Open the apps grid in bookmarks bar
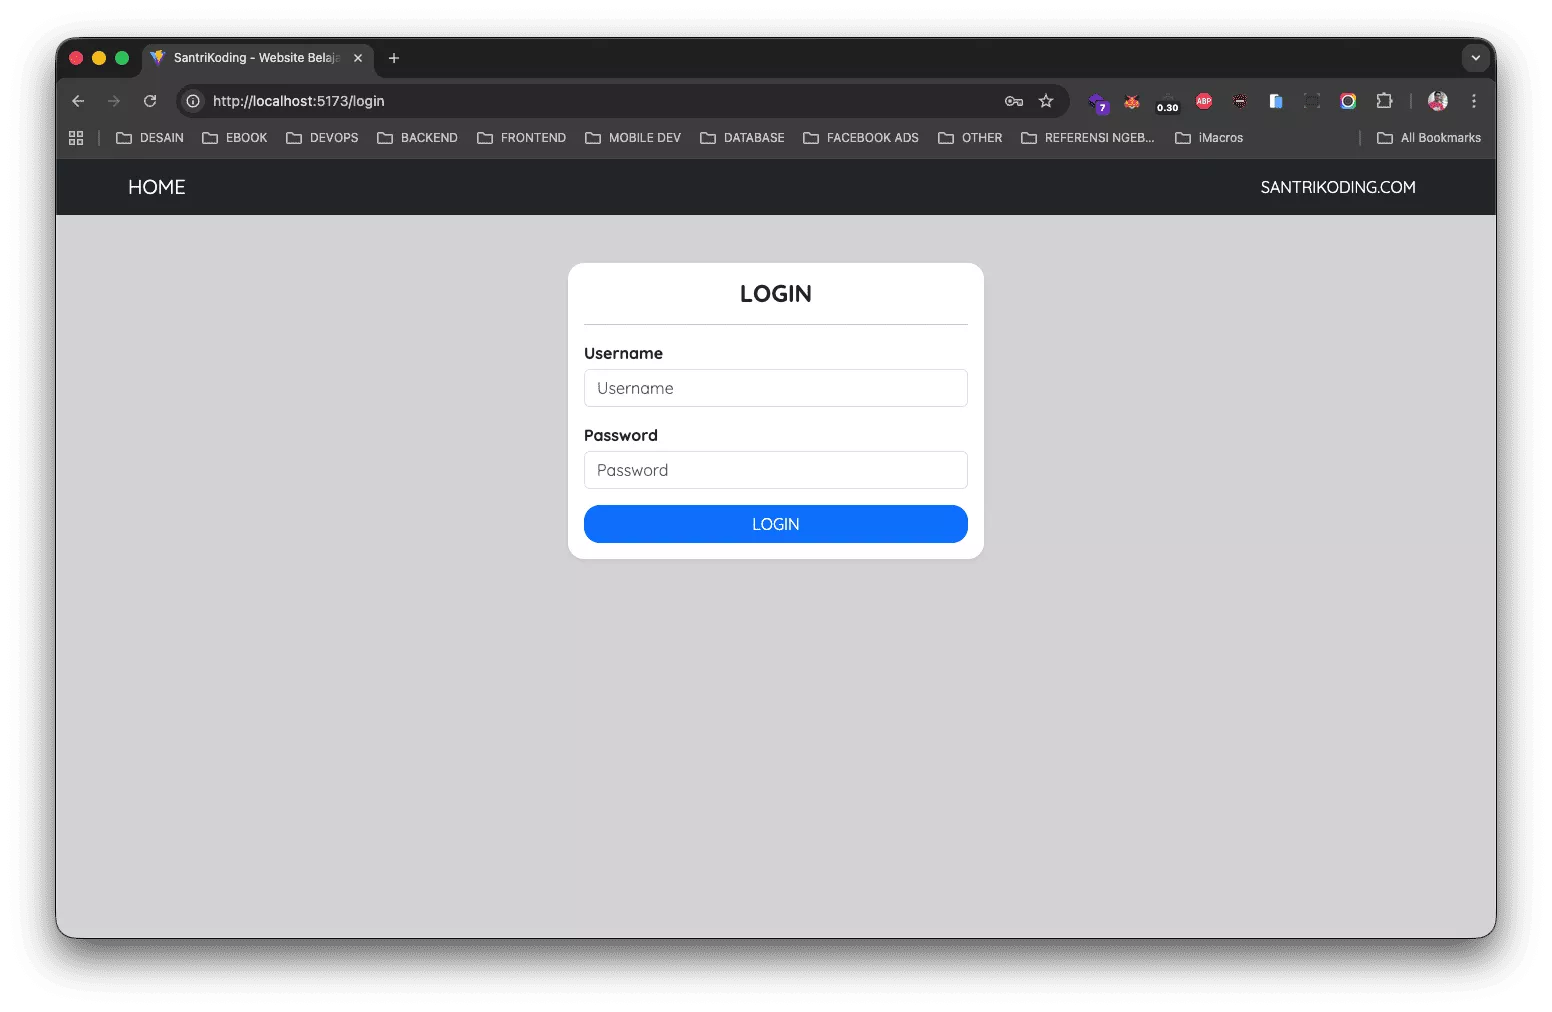This screenshot has height=1012, width=1552. click(76, 138)
